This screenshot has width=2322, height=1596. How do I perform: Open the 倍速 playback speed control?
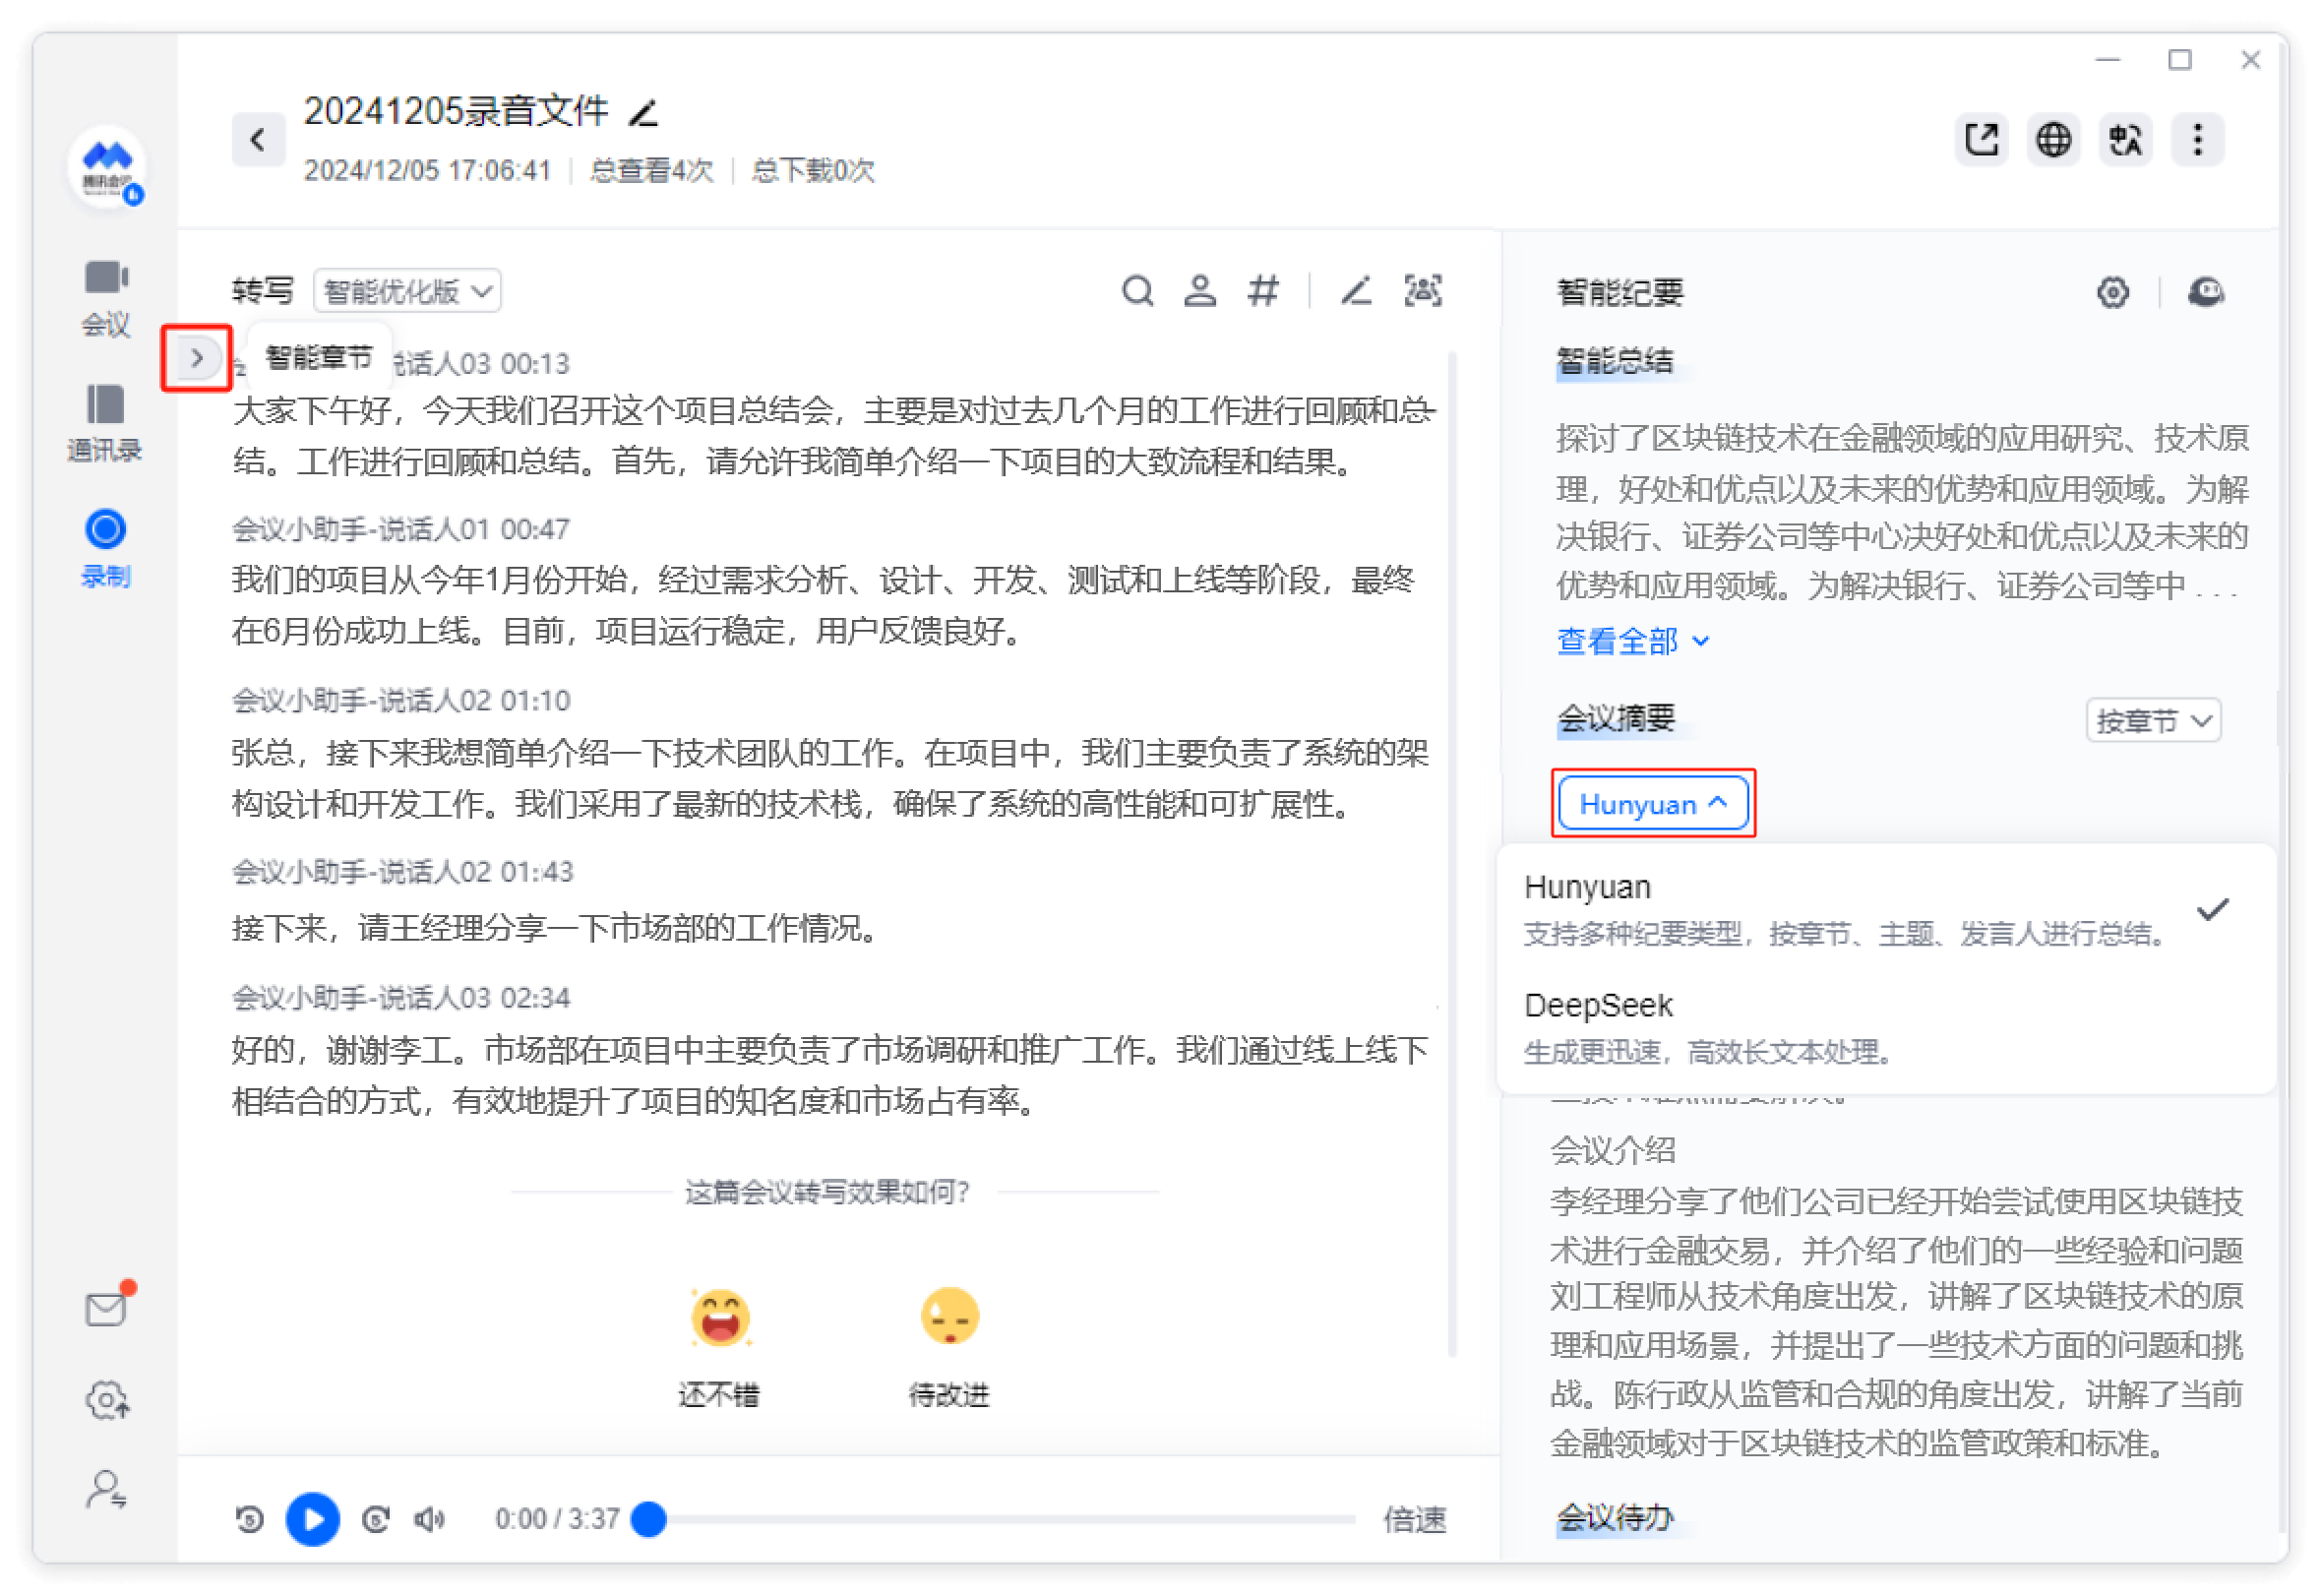coord(1414,1520)
